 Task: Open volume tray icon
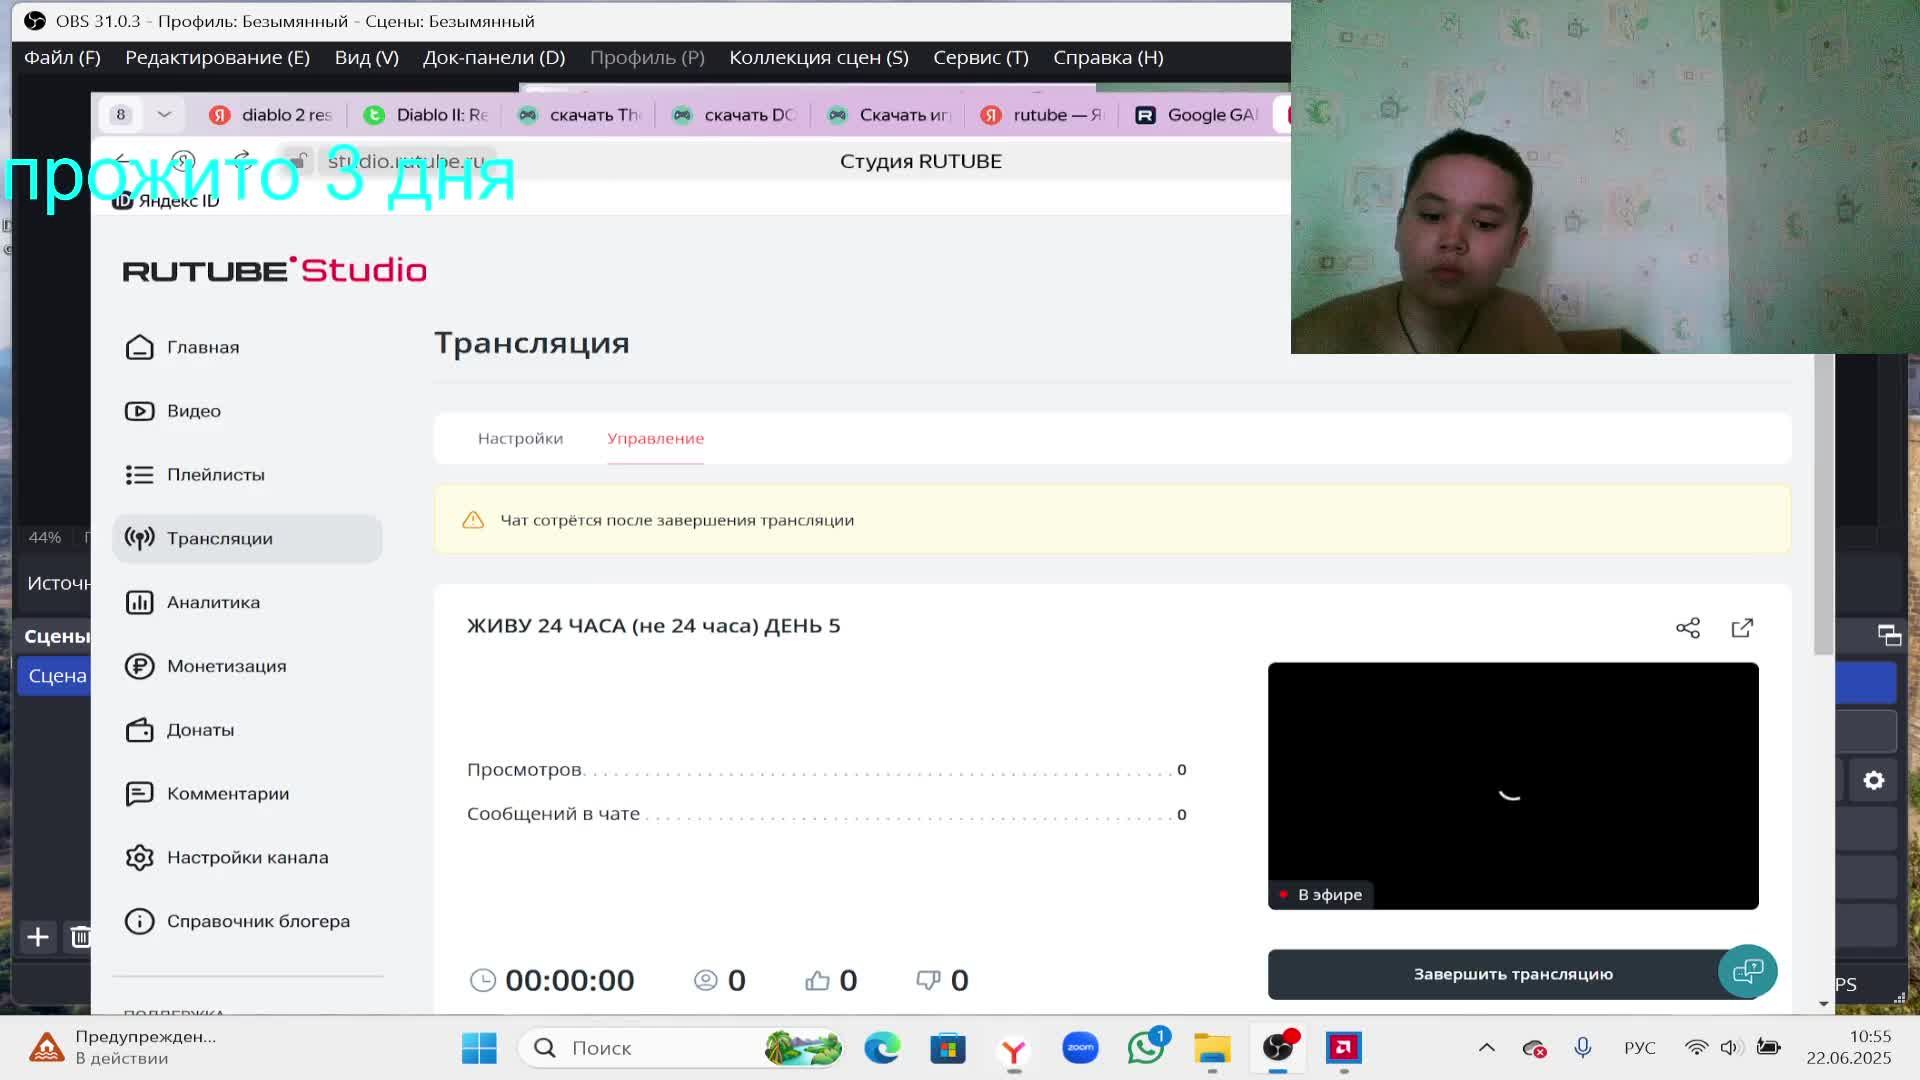coord(1730,1048)
